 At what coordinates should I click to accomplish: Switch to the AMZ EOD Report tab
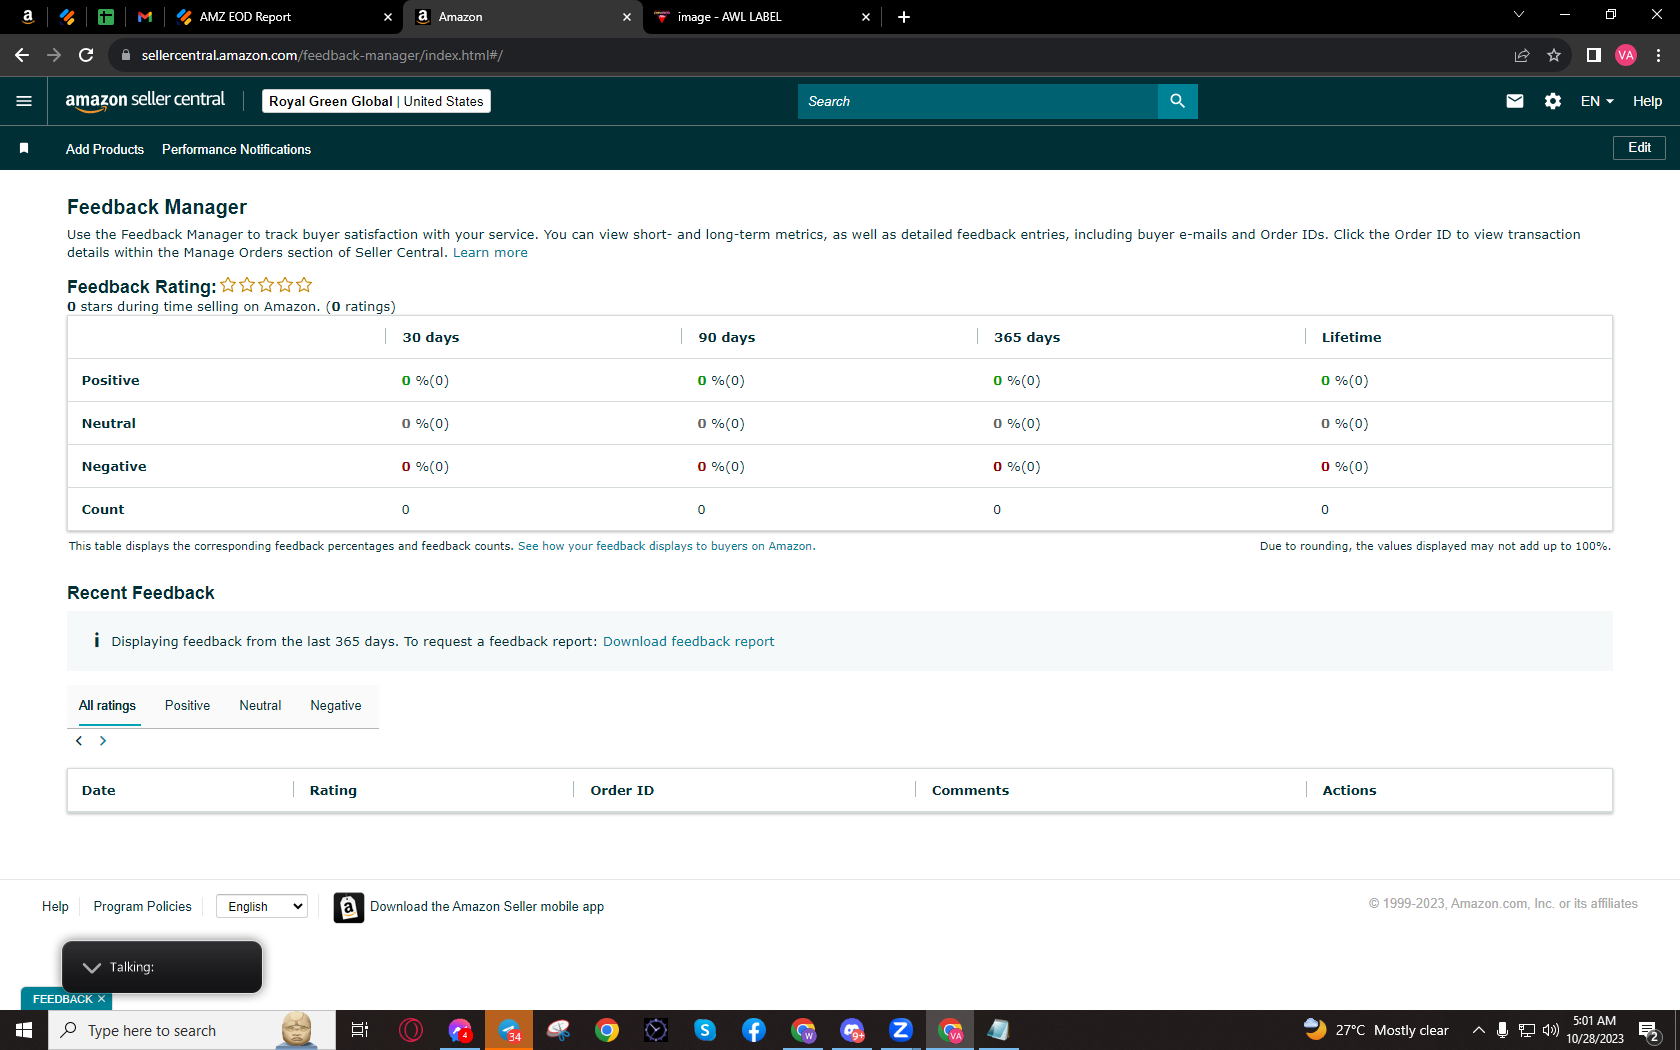coord(283,17)
